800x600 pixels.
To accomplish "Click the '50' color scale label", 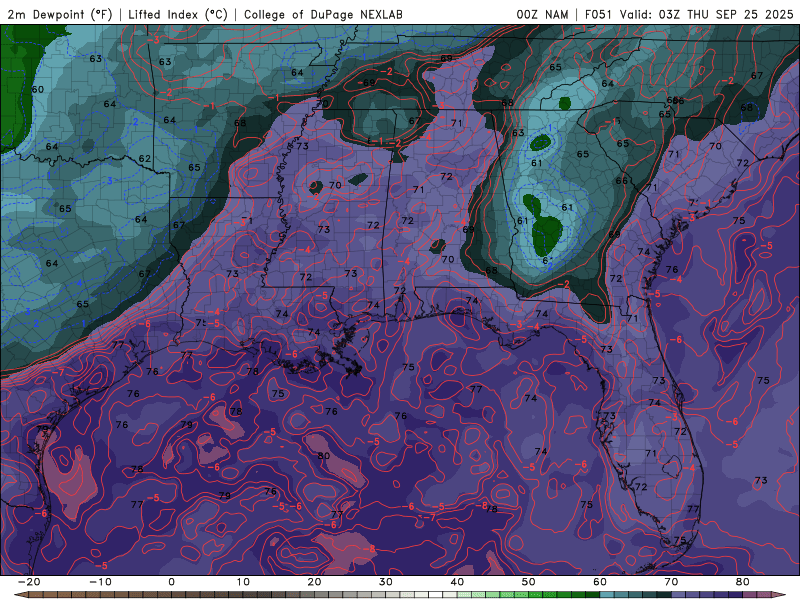I will coord(529,582).
